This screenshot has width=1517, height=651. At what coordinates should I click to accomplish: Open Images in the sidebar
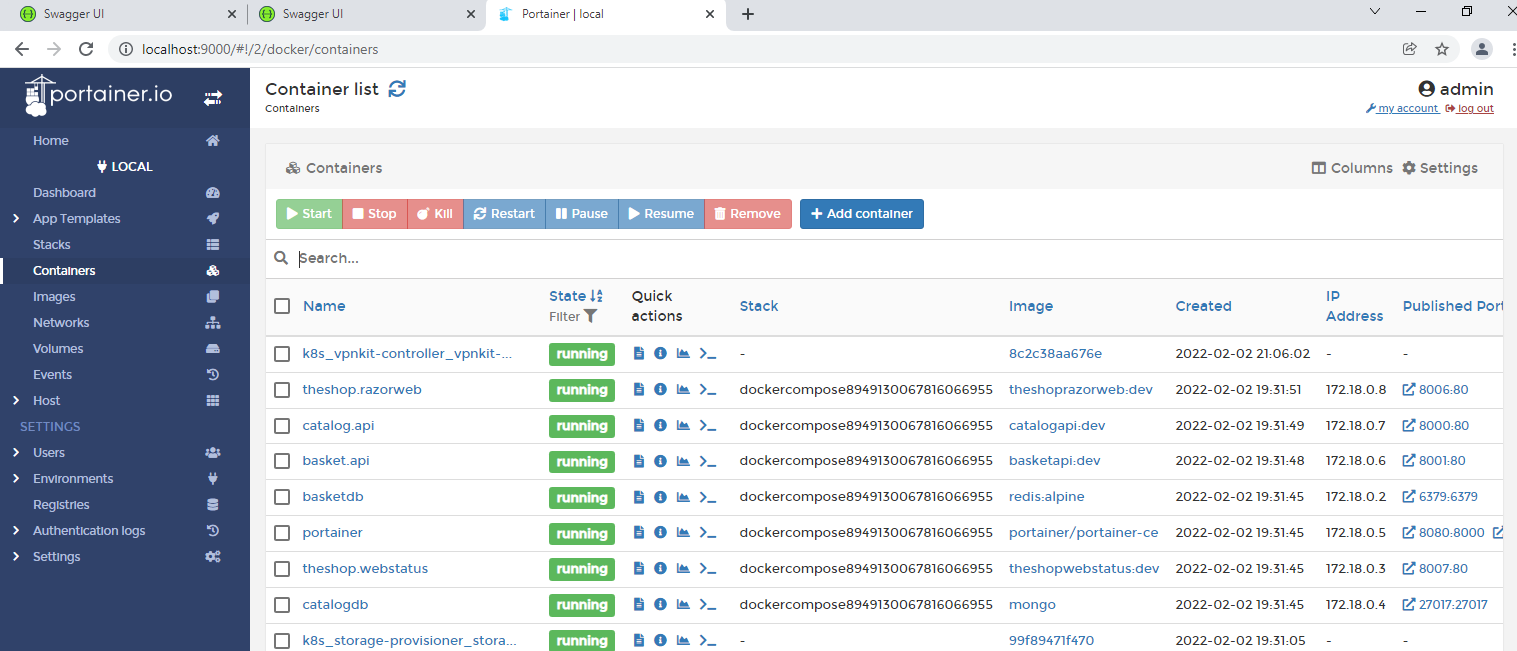[x=54, y=297]
